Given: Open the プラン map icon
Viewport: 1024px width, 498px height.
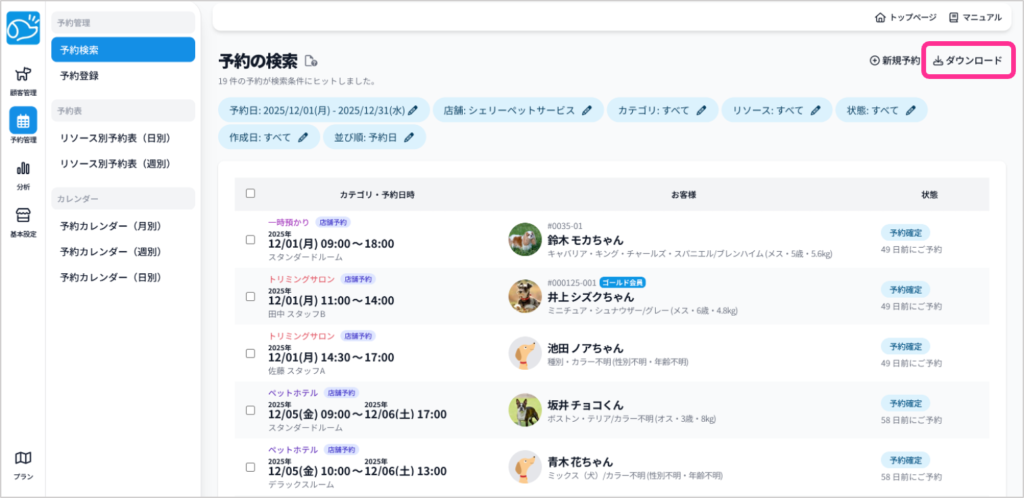Looking at the screenshot, I should tap(22, 463).
